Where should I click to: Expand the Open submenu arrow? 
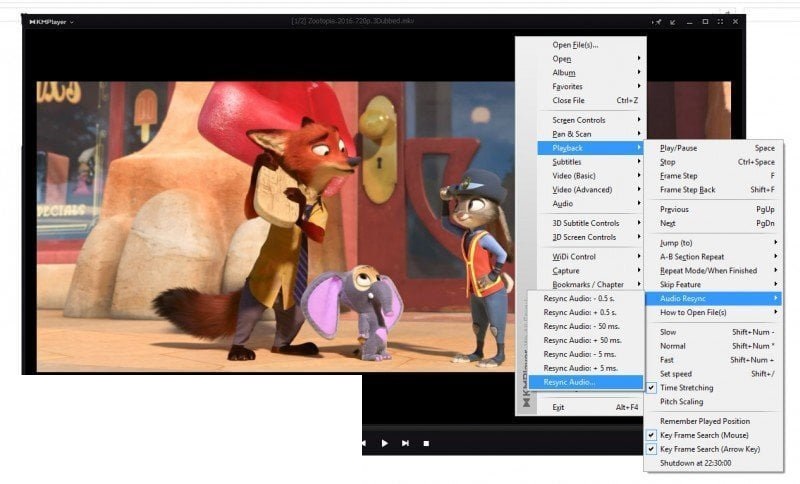coord(639,59)
